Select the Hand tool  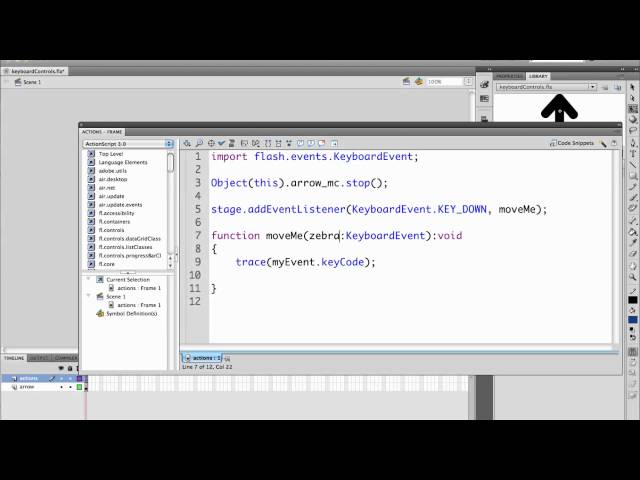pyautogui.click(x=633, y=266)
